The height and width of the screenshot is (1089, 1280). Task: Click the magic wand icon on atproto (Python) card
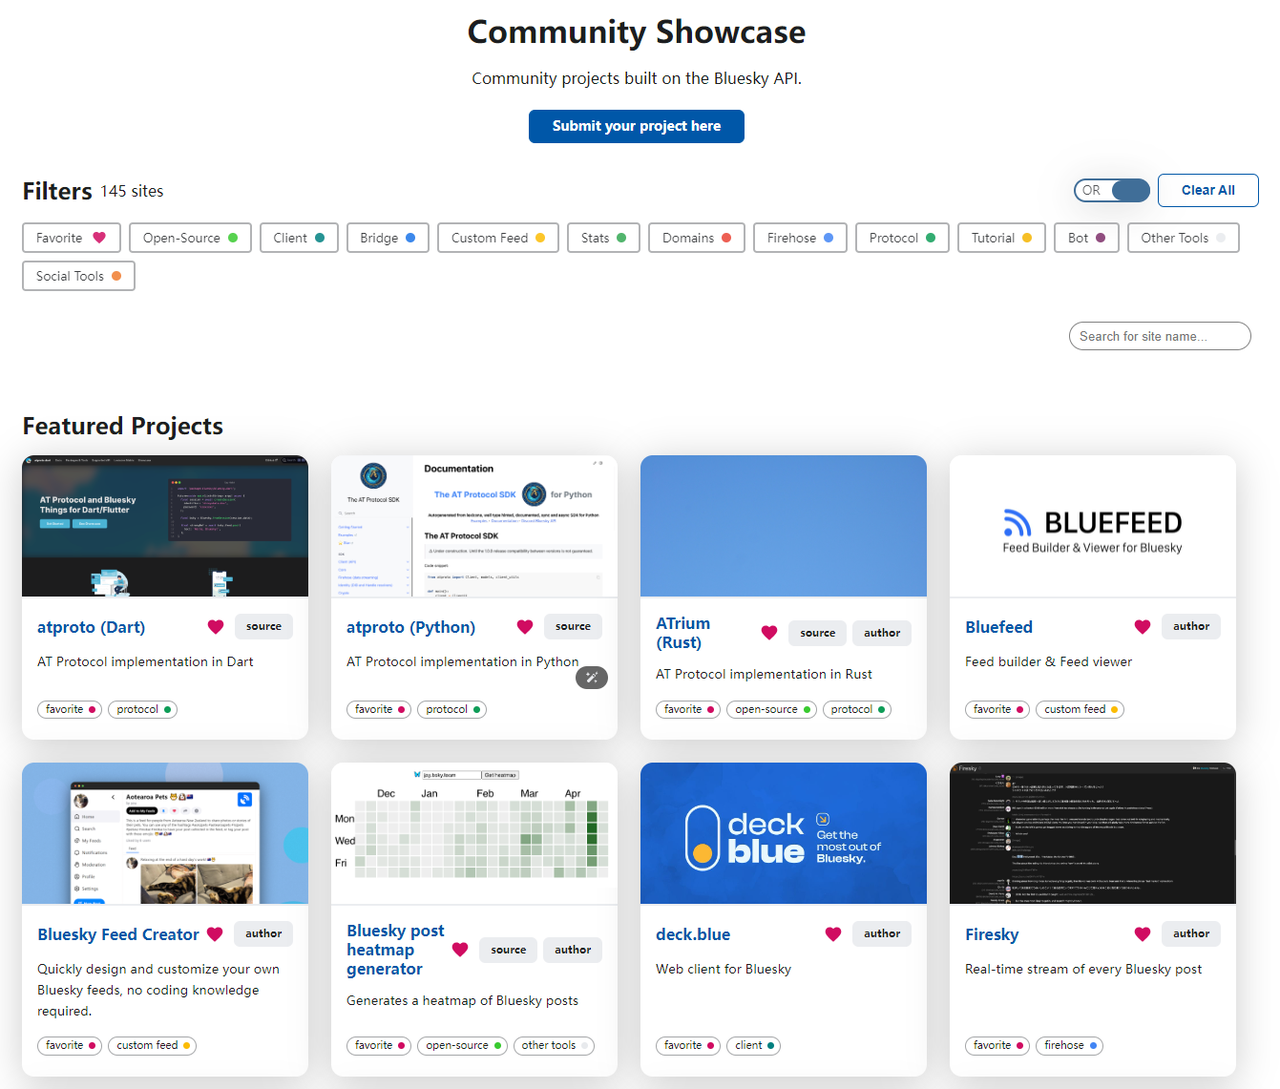tap(592, 678)
